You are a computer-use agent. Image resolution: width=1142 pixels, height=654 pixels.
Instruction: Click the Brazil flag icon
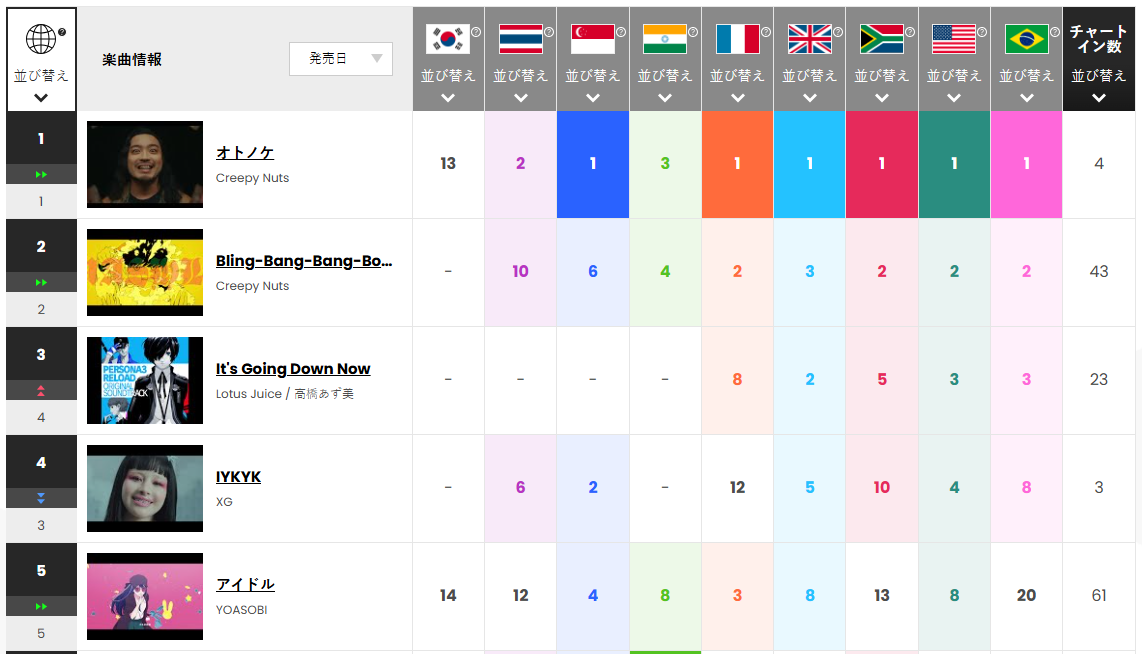[1025, 39]
